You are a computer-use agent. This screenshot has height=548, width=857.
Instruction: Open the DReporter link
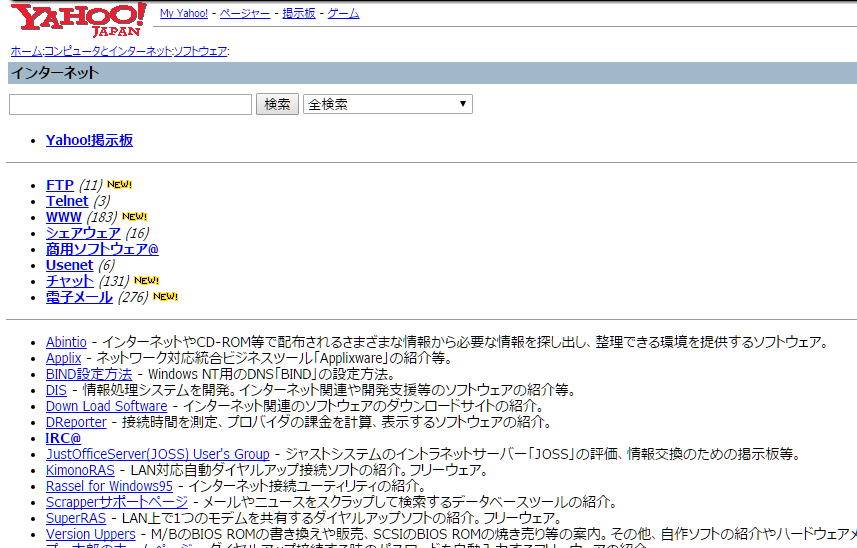tap(76, 422)
